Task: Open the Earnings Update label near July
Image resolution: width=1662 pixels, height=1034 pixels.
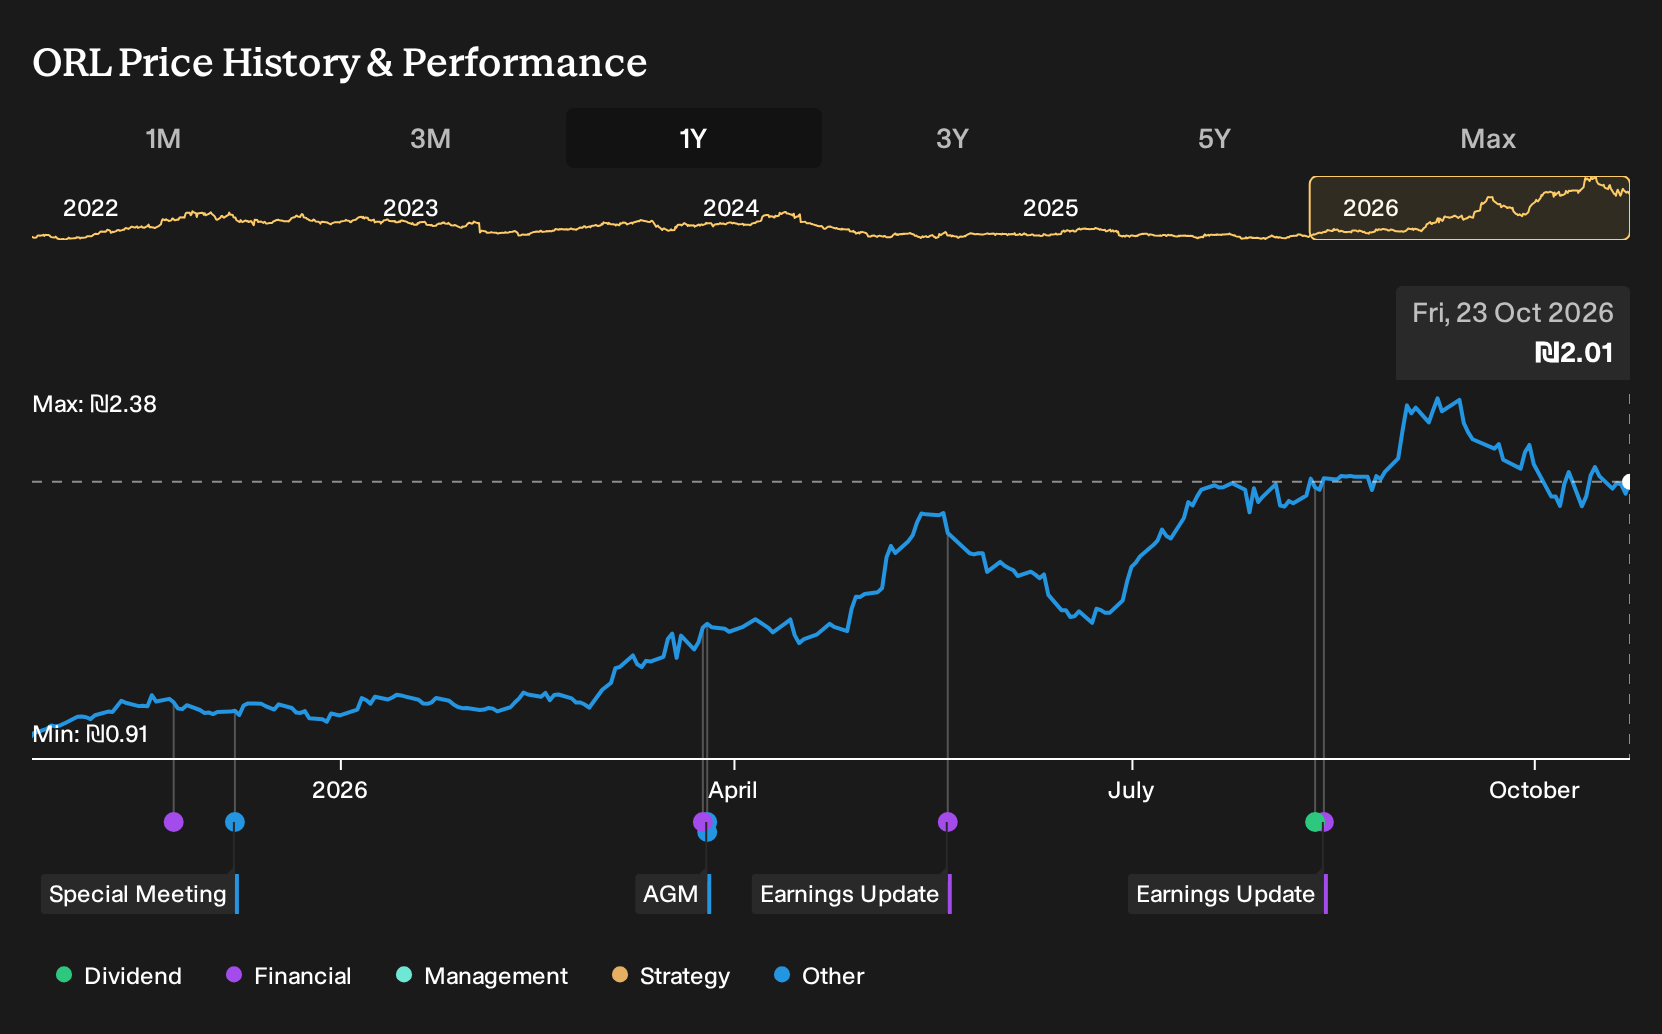Action: pos(1228,894)
